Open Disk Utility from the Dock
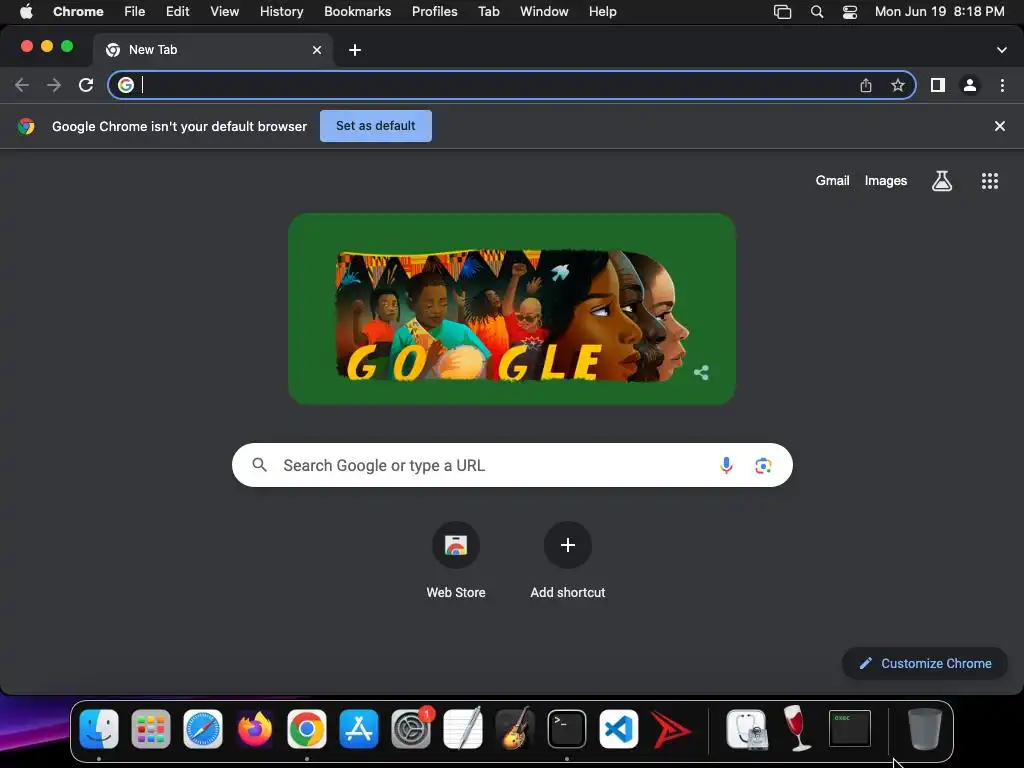This screenshot has height=768, width=1024. 746,729
